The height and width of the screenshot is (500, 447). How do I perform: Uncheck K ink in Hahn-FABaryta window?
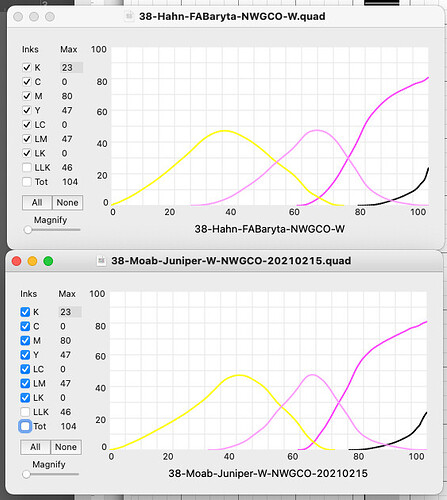tap(27, 68)
